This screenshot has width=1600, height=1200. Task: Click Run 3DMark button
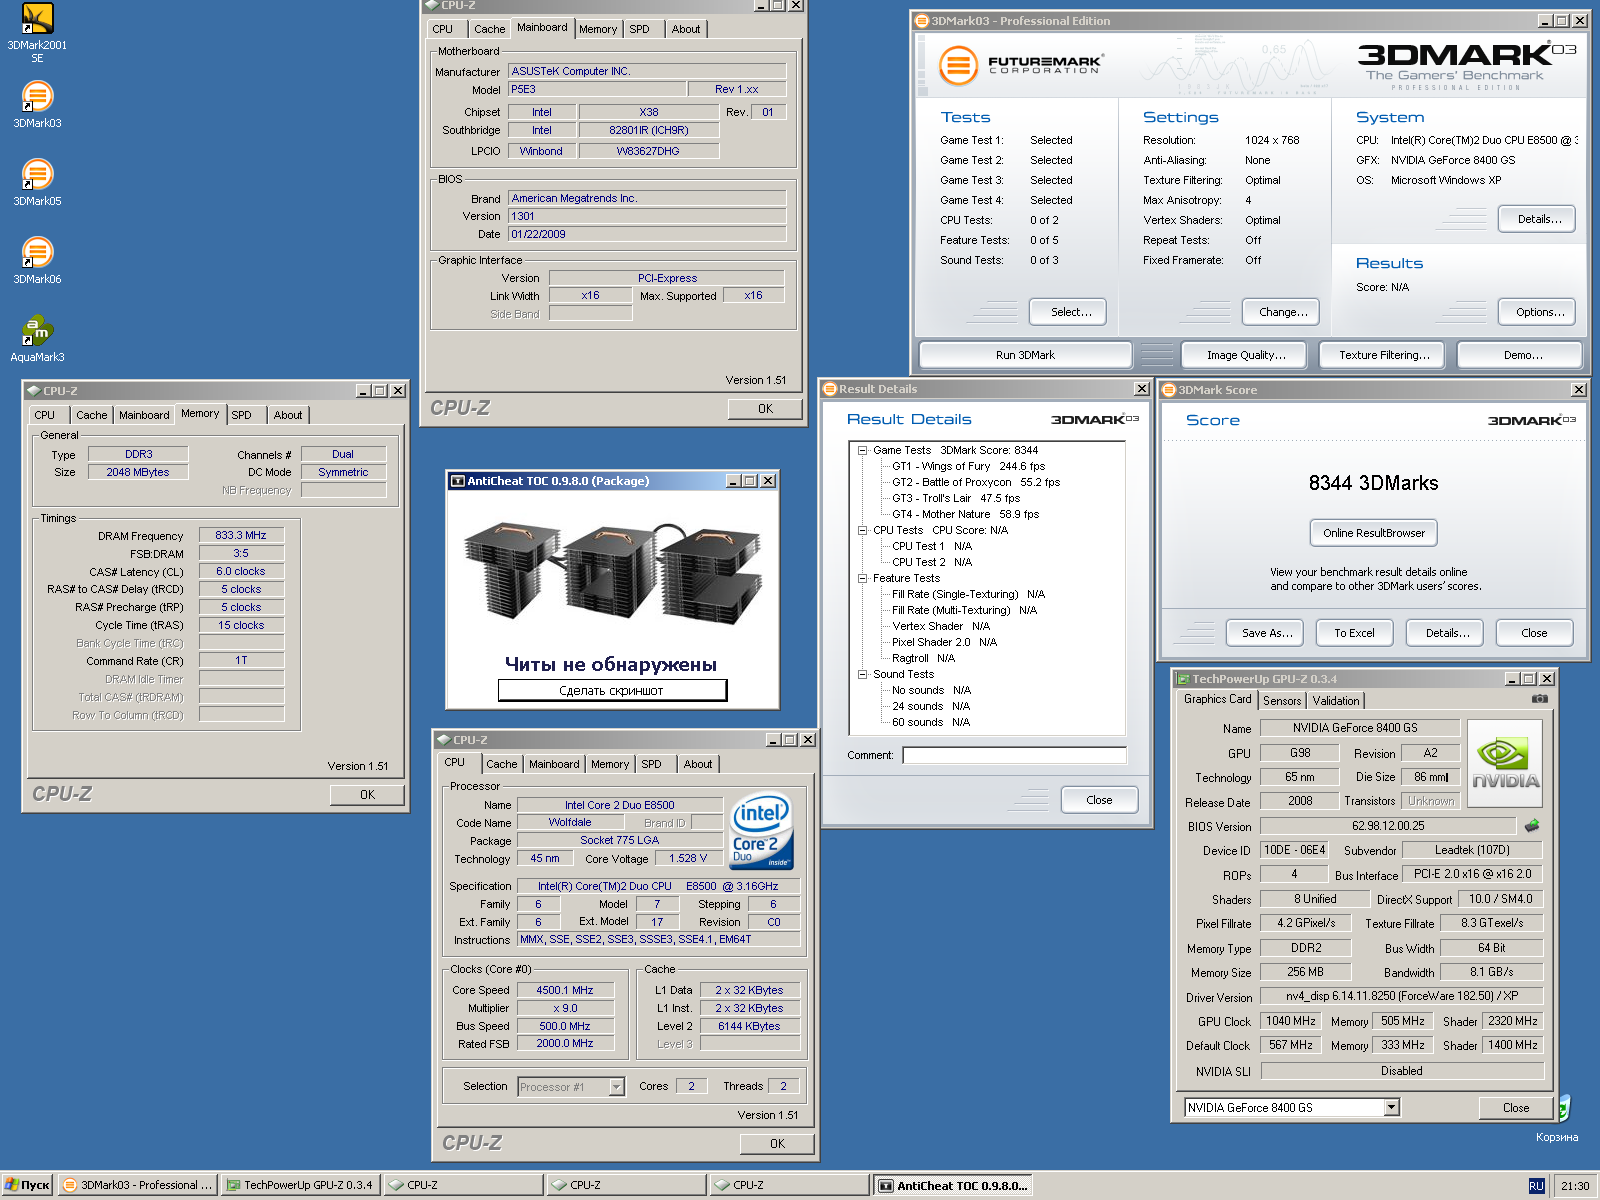tap(1025, 355)
